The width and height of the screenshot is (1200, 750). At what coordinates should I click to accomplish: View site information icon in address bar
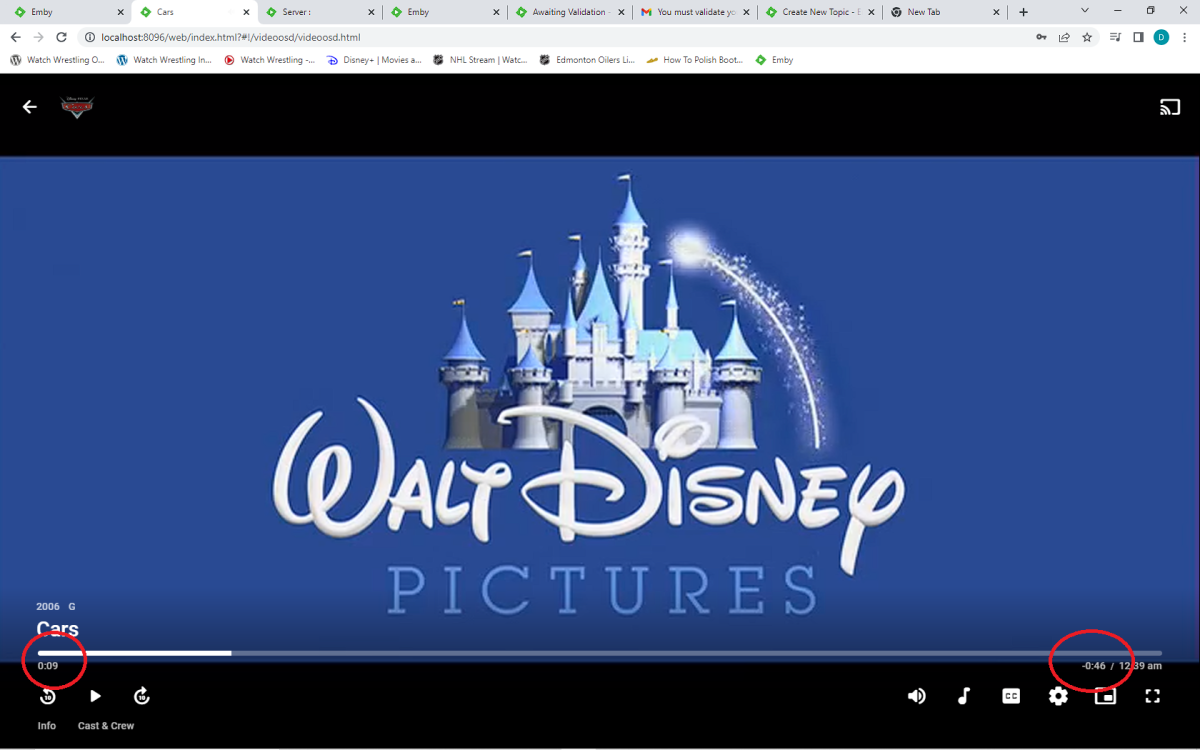click(89, 37)
